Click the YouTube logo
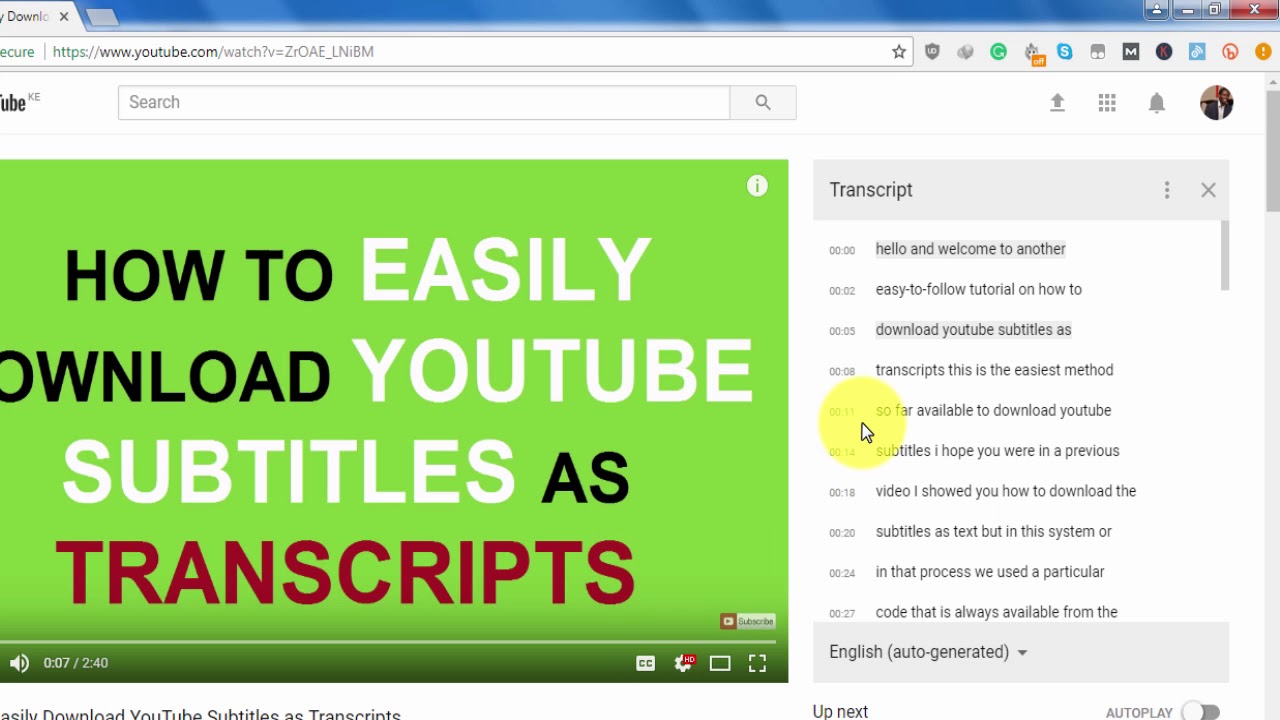This screenshot has height=720, width=1280. (x=14, y=102)
